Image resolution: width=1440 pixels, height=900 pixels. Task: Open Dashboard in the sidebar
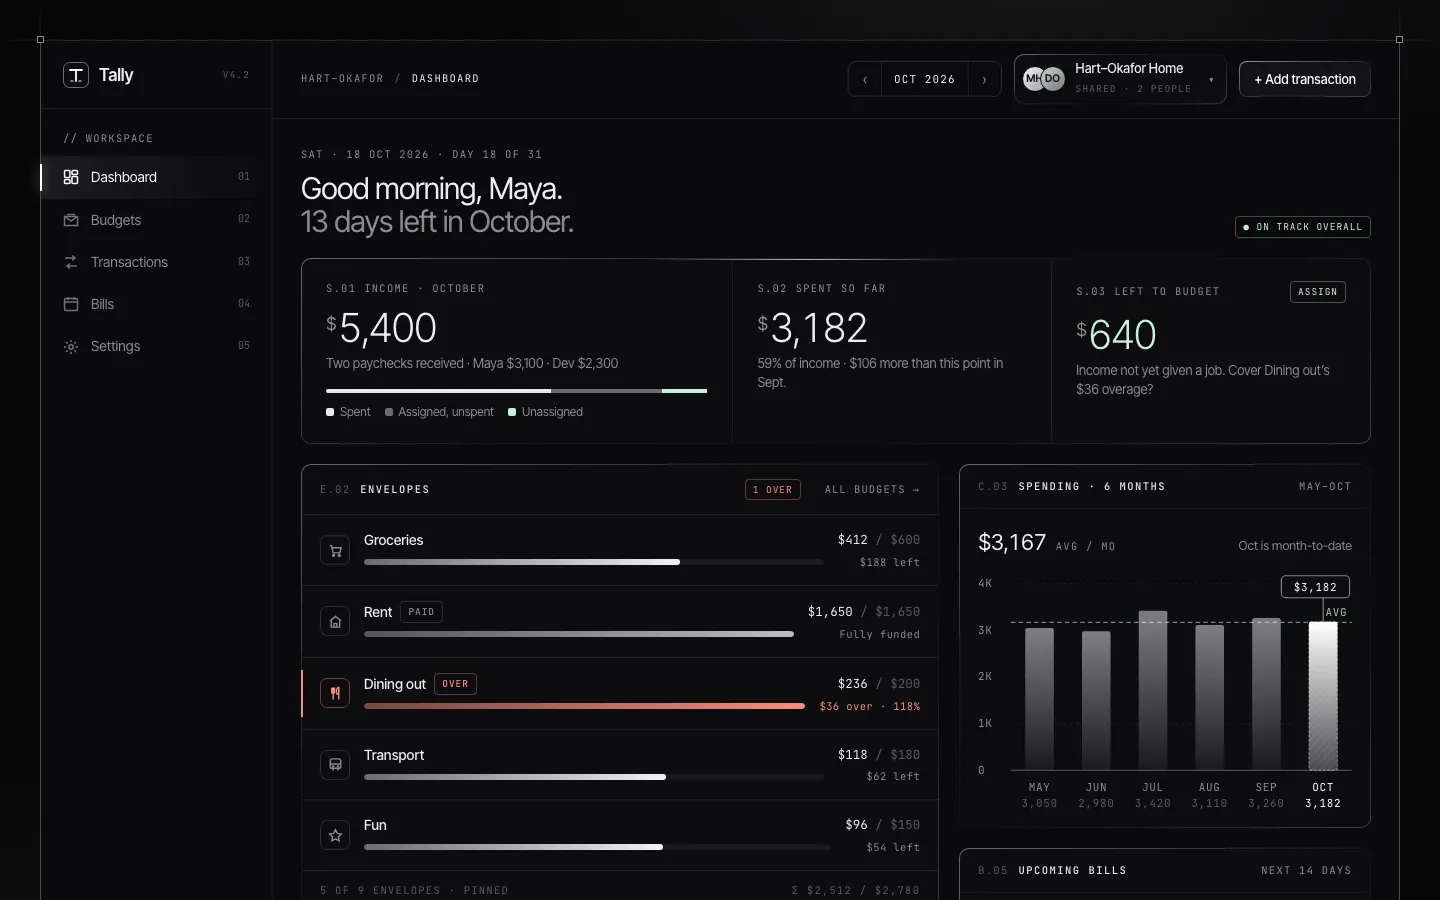tap(156, 177)
